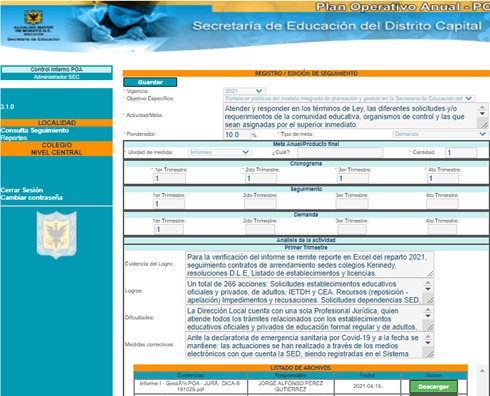Screen dimensions: 490x396
Task: Click the Descargar button for the Informe I file
Action: pos(433,387)
